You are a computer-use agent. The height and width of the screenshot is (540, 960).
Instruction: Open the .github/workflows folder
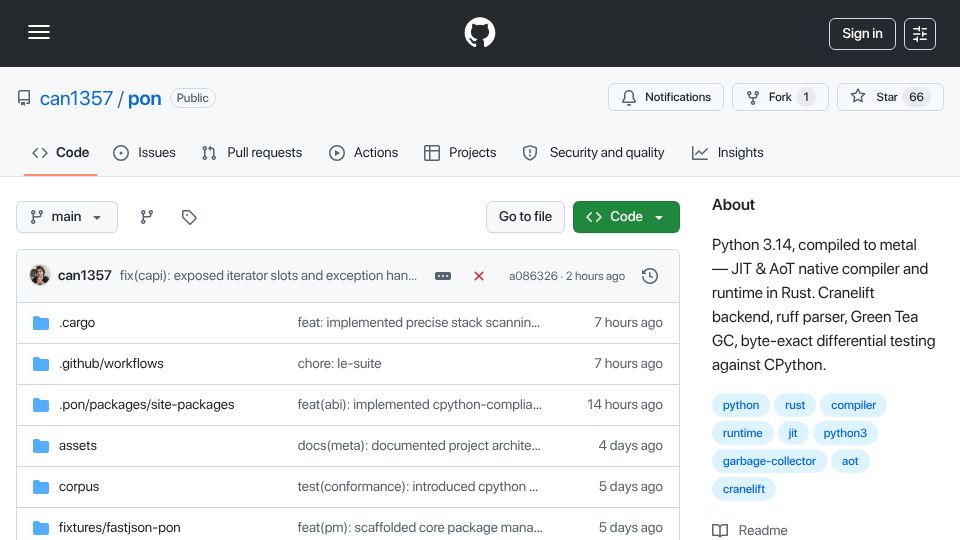111,364
